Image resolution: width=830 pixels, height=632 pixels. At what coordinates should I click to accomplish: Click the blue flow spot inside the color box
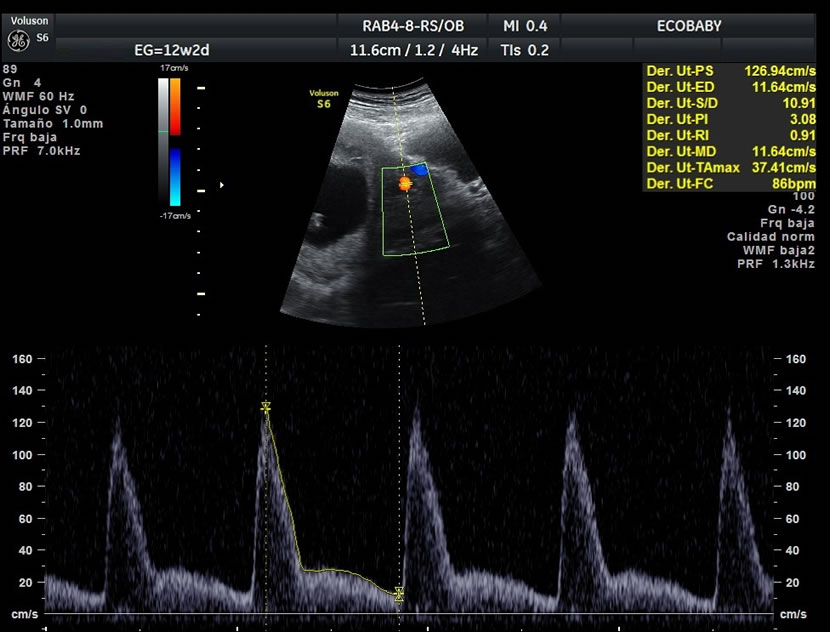click(x=420, y=171)
